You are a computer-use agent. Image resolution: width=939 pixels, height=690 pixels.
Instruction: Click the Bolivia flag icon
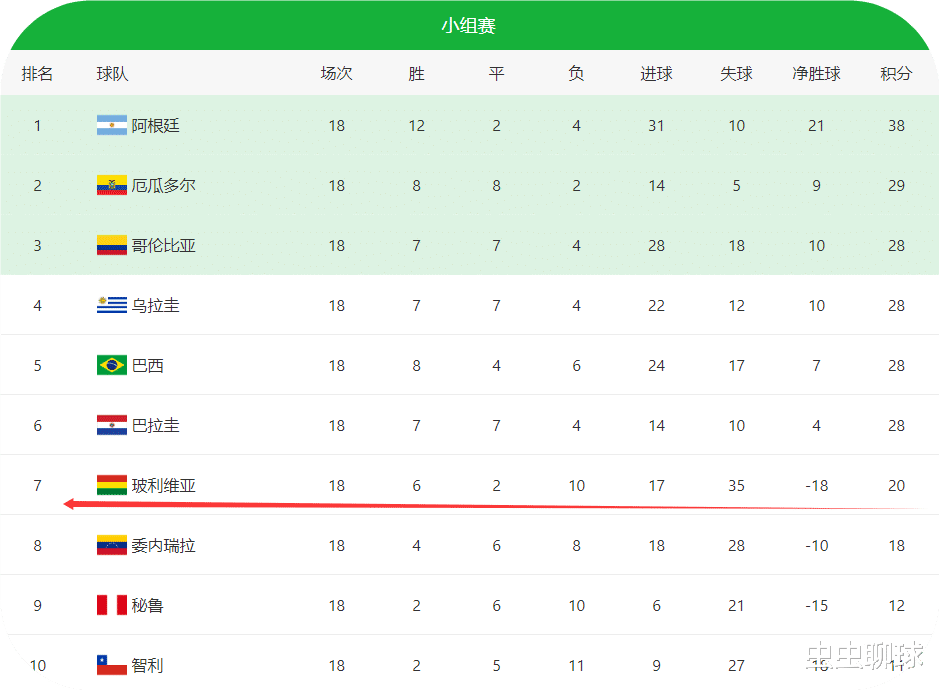tap(111, 486)
